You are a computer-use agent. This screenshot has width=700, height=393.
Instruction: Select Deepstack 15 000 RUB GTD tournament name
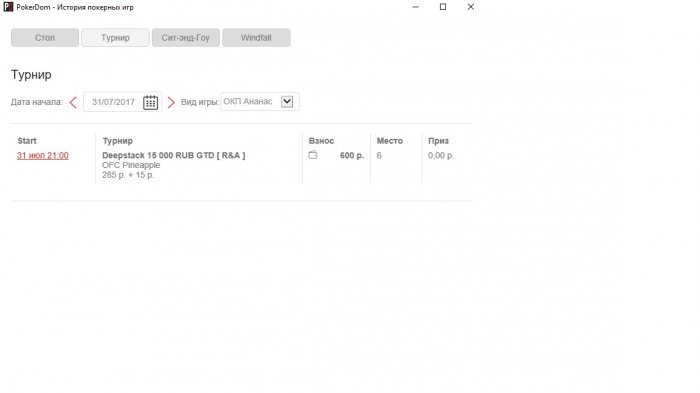(x=174, y=155)
